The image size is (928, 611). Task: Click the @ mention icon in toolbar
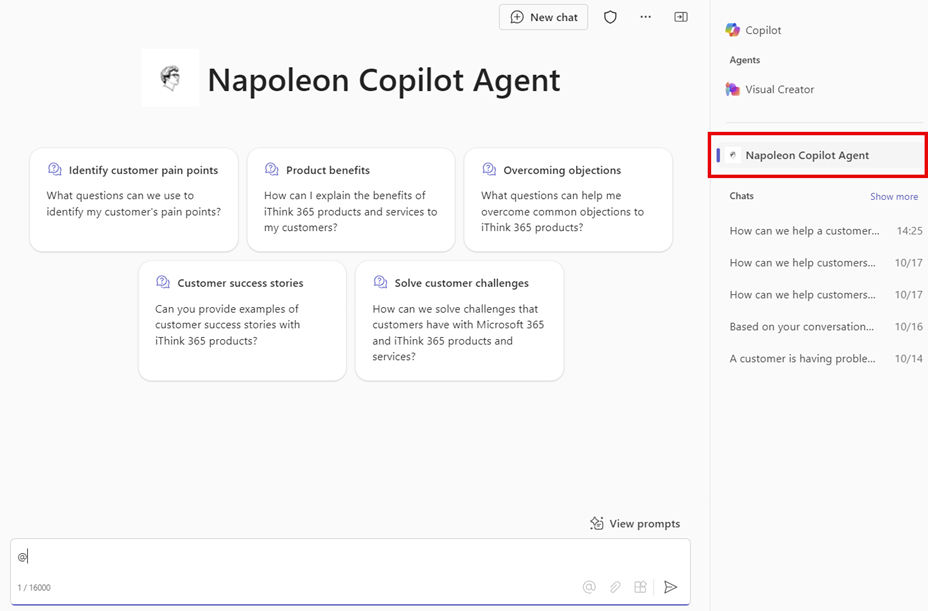point(589,587)
